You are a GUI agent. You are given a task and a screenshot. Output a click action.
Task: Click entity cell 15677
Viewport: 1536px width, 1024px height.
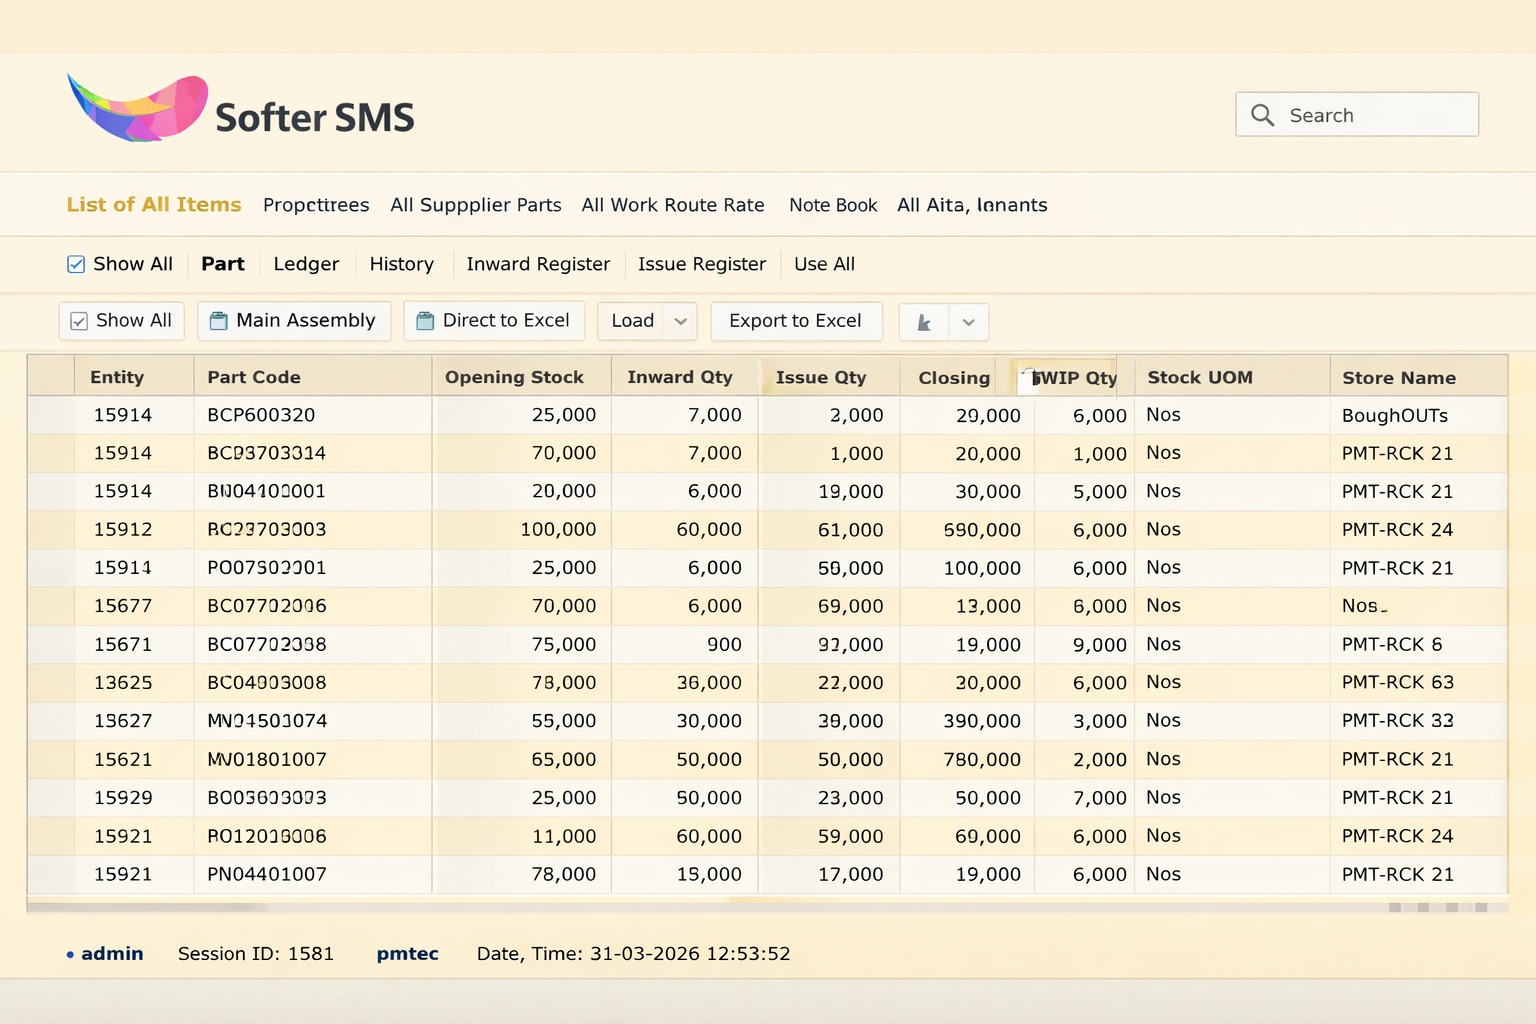click(x=123, y=606)
